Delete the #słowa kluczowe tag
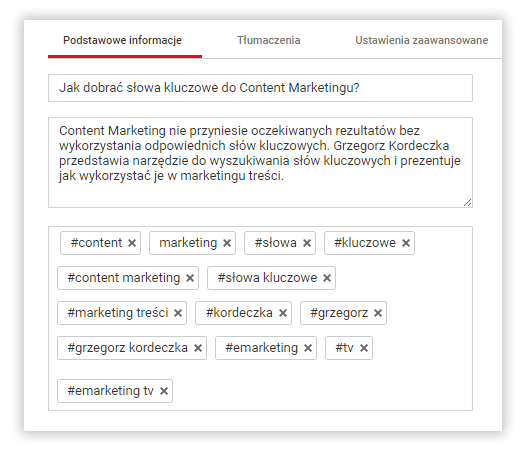The image size is (526, 452). click(327, 278)
